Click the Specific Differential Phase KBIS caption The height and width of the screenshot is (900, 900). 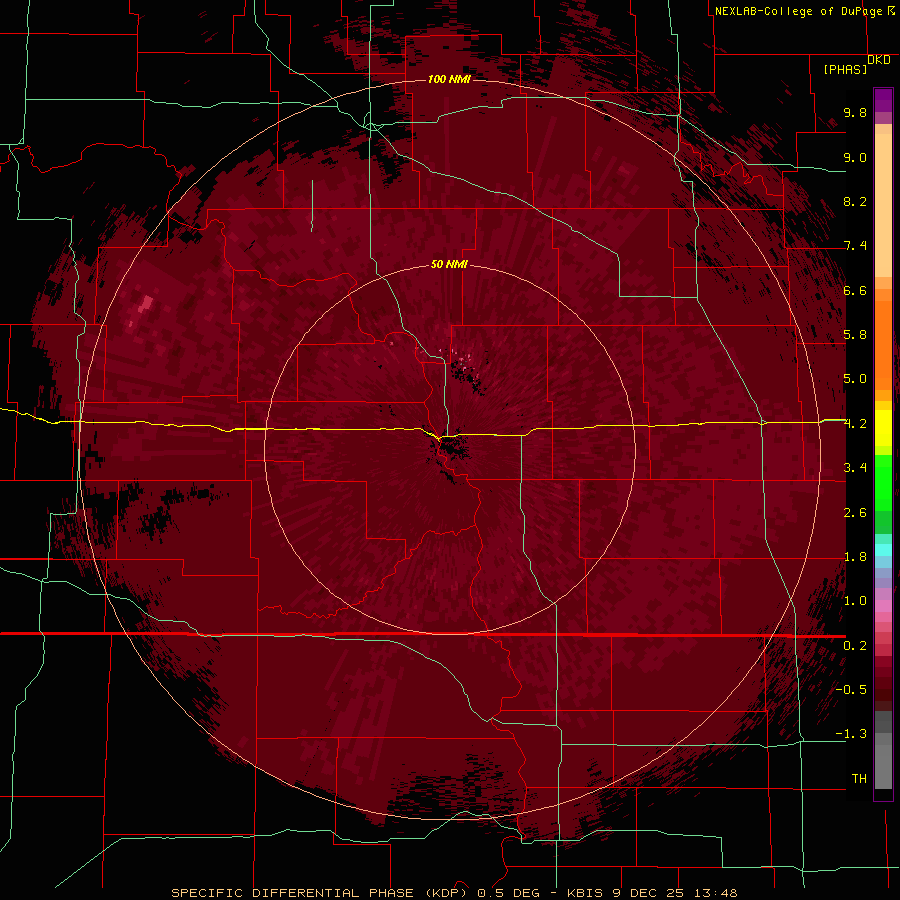(454, 893)
